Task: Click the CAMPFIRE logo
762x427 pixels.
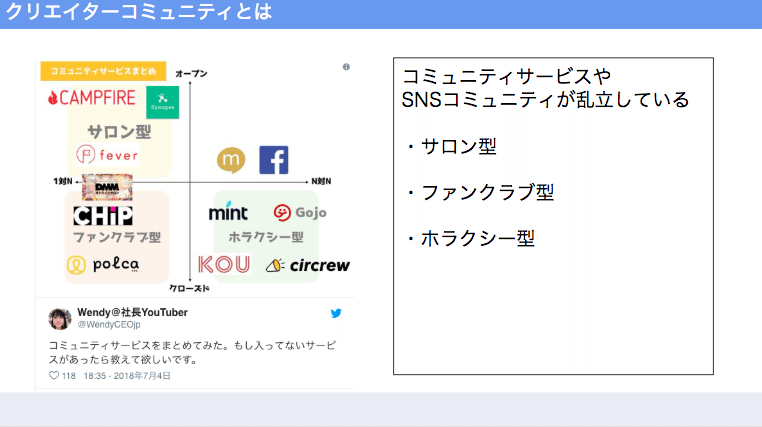Action: 92,98
